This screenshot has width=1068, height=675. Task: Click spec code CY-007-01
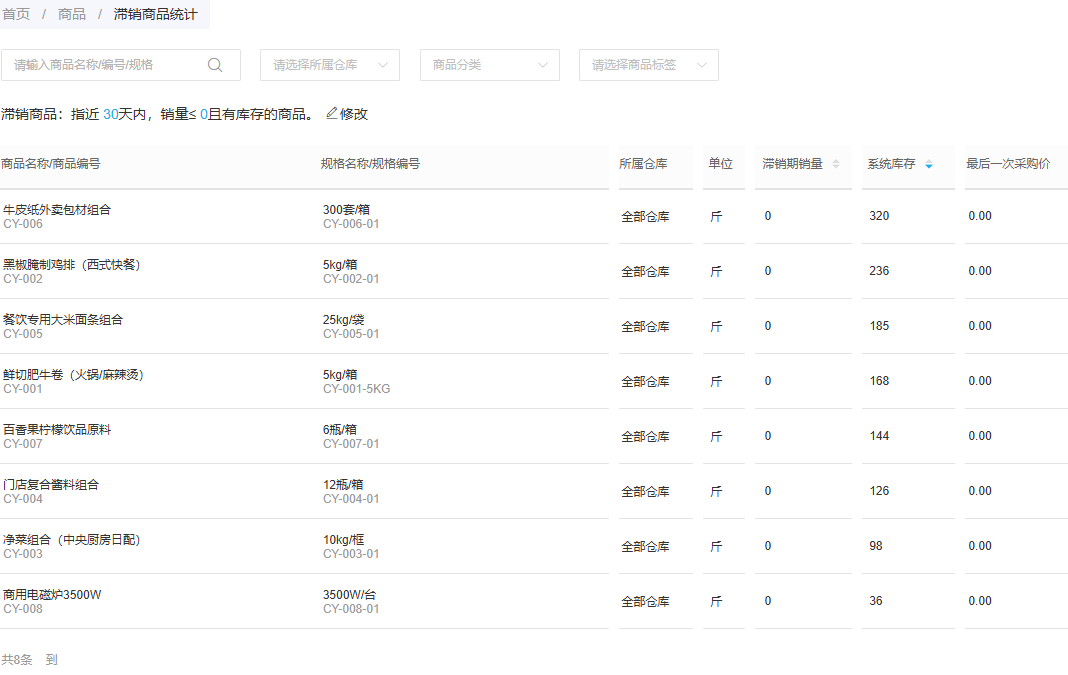pos(351,444)
